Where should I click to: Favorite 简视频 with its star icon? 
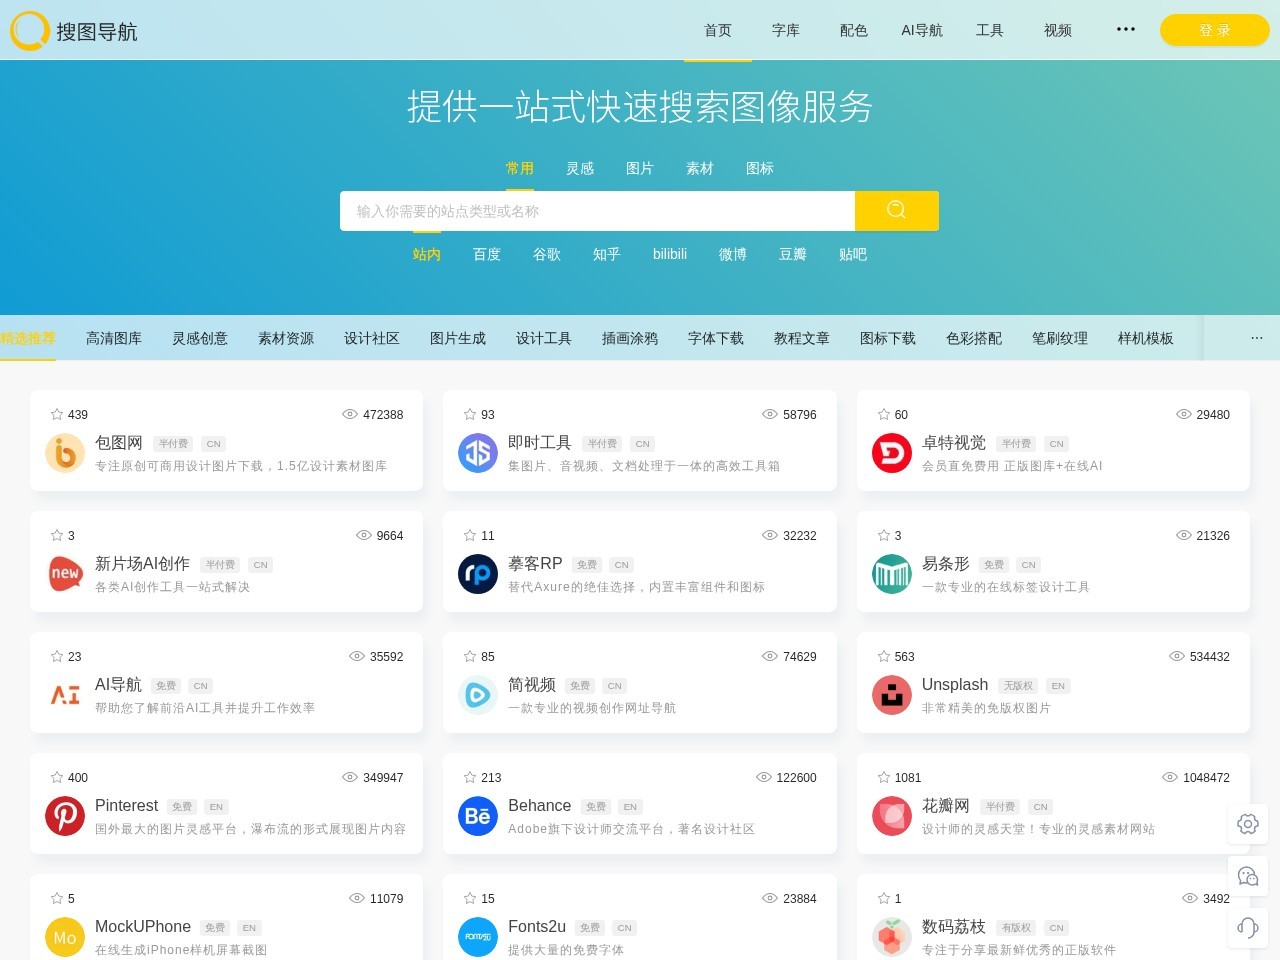[470, 656]
